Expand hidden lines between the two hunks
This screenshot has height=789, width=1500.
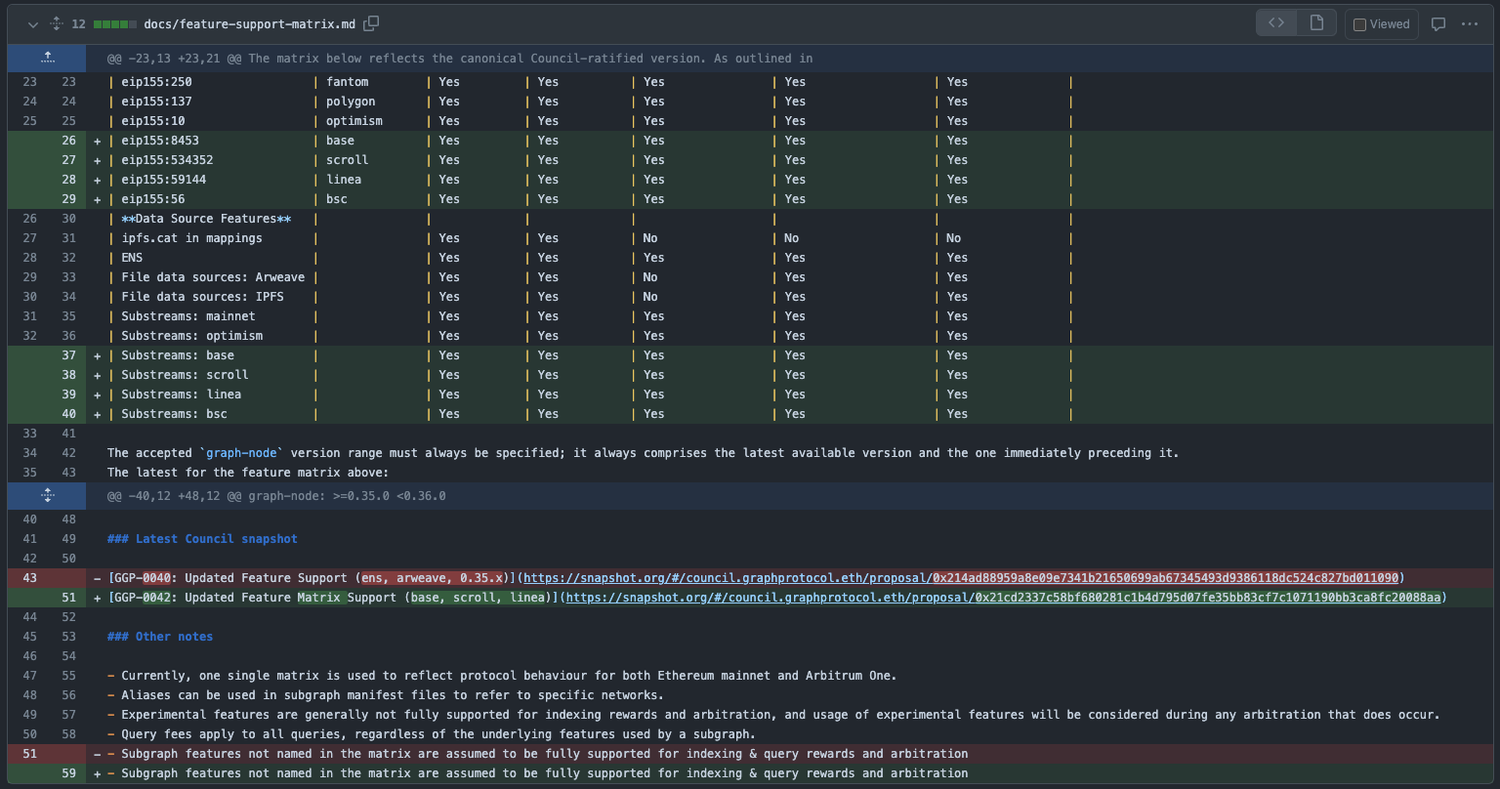point(47,495)
